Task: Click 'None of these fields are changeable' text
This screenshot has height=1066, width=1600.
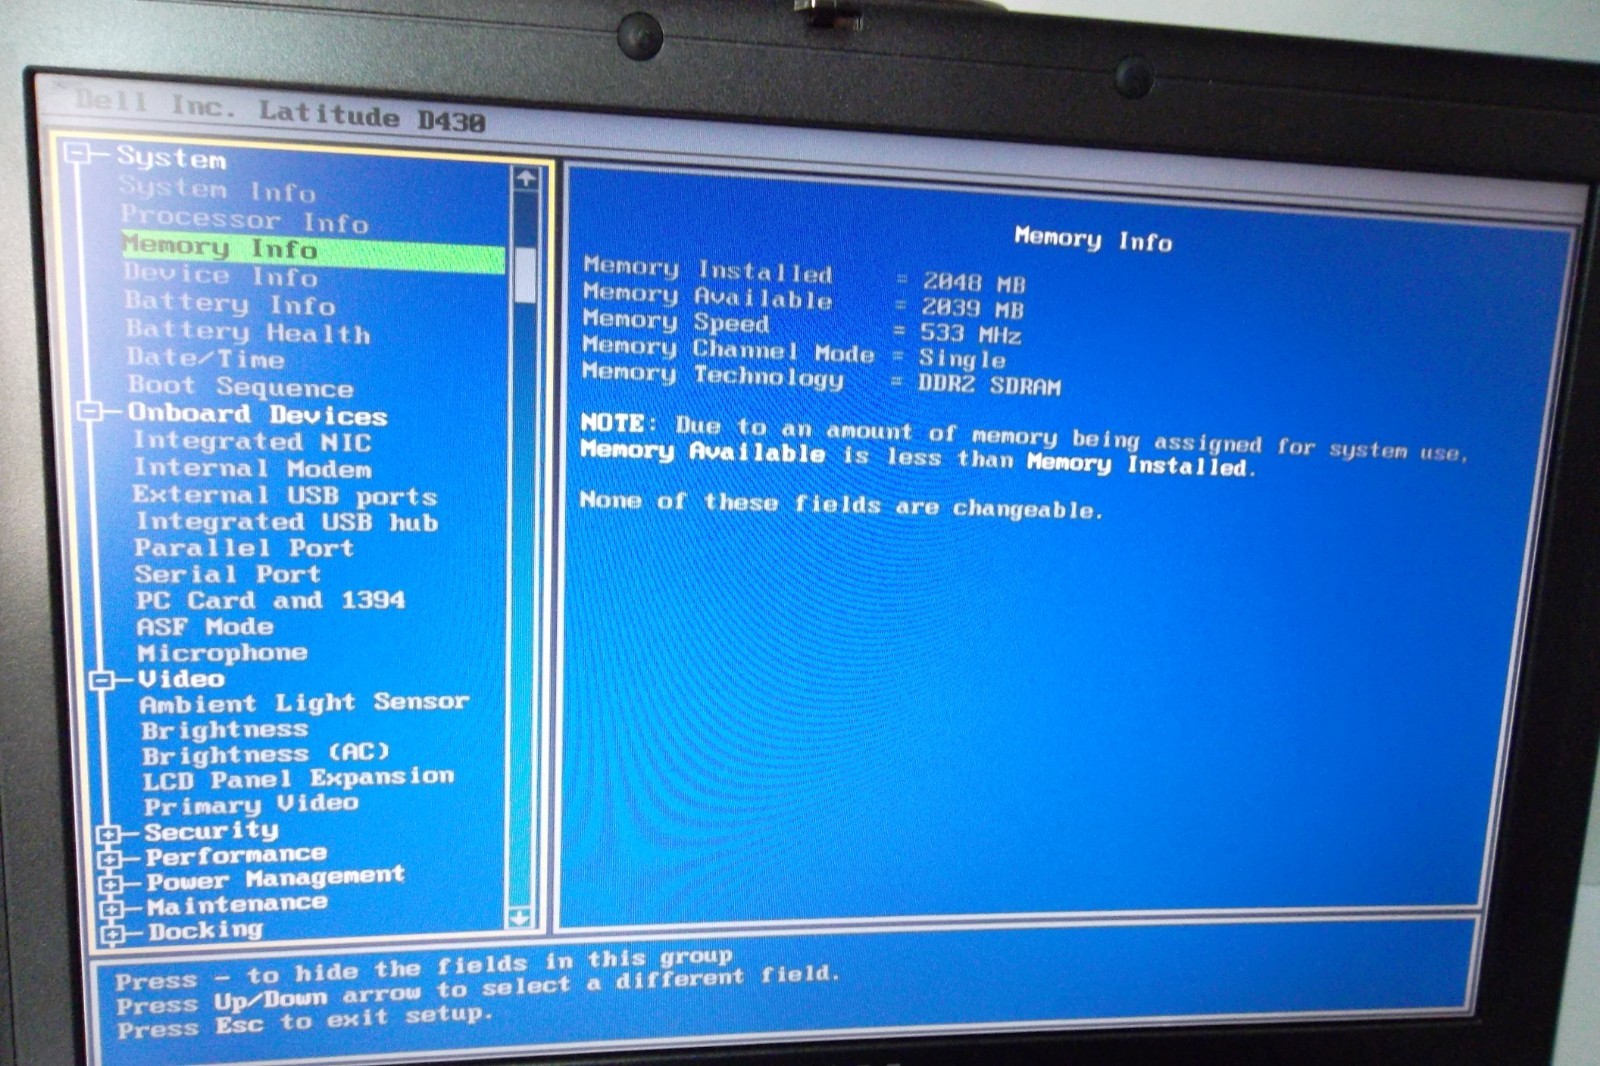Action: (x=841, y=504)
